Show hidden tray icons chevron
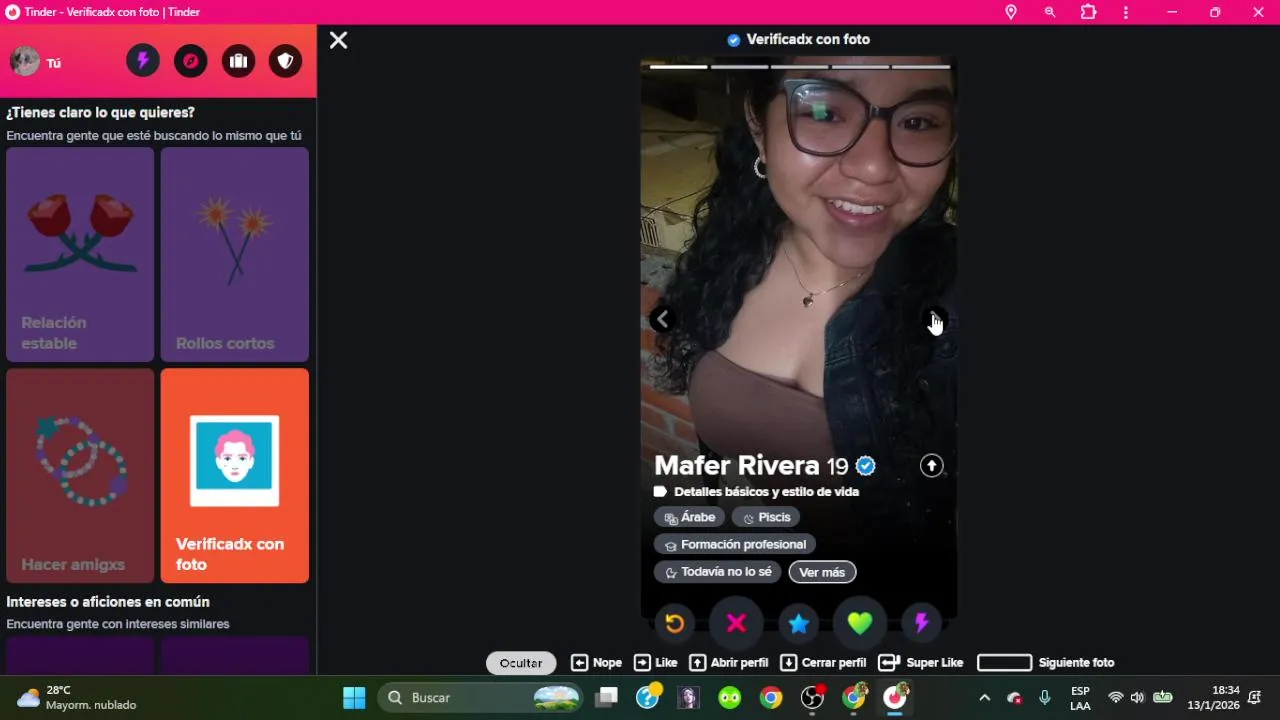 [984, 698]
